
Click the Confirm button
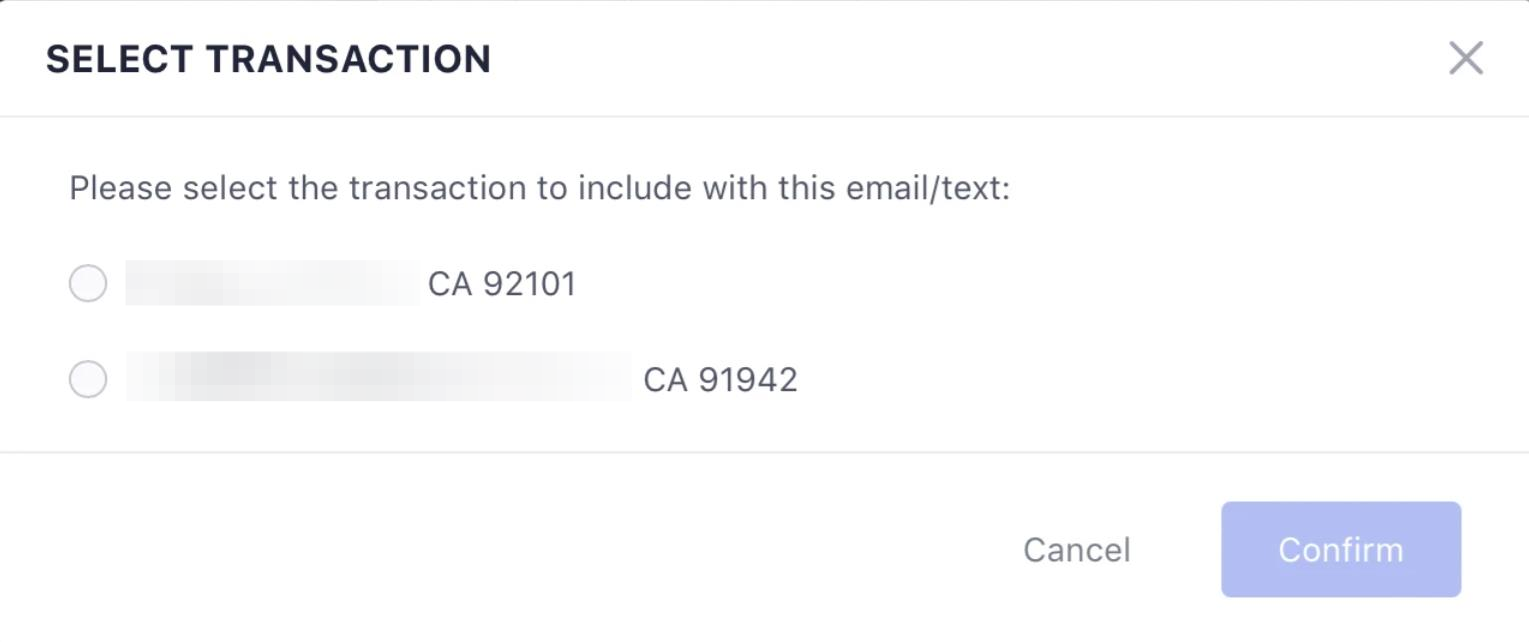tap(1340, 549)
